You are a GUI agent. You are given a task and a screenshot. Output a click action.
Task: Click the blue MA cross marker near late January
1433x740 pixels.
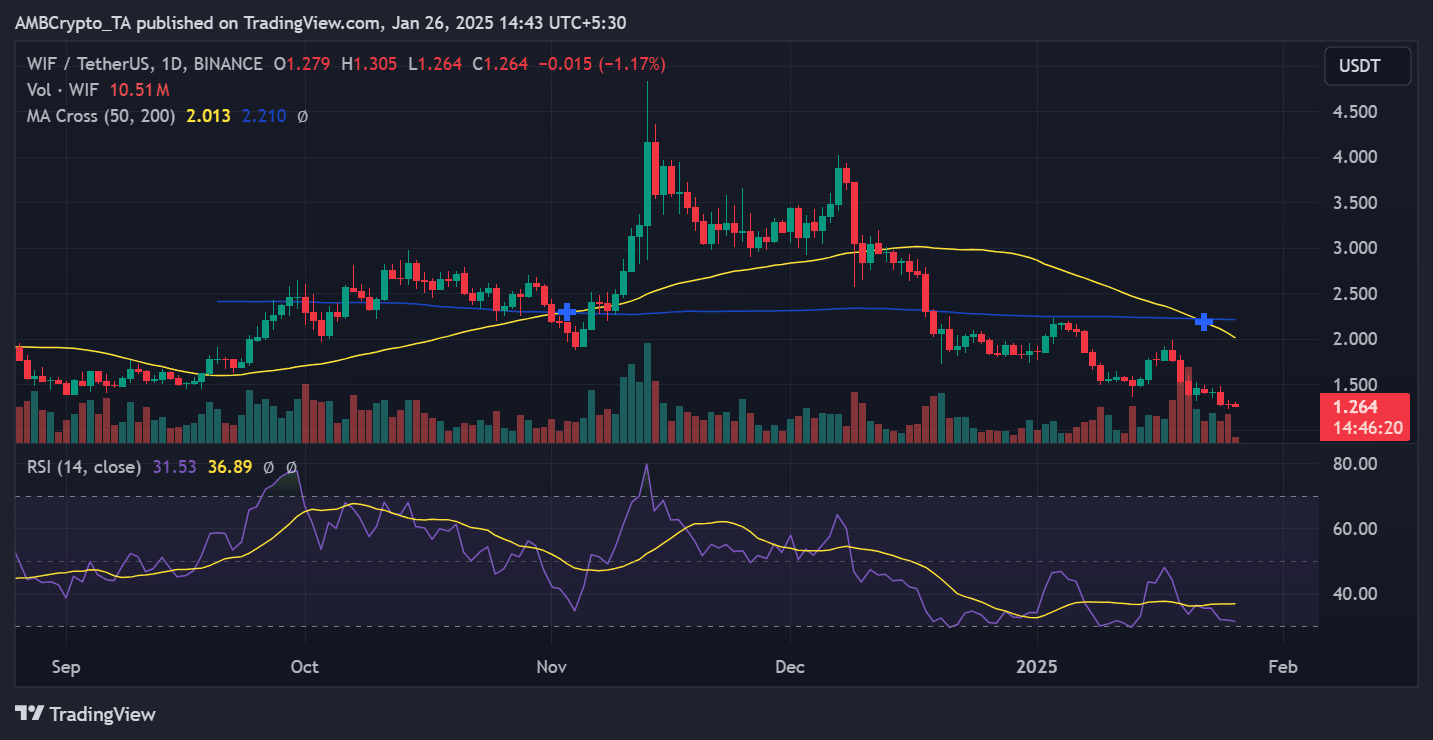[1204, 322]
